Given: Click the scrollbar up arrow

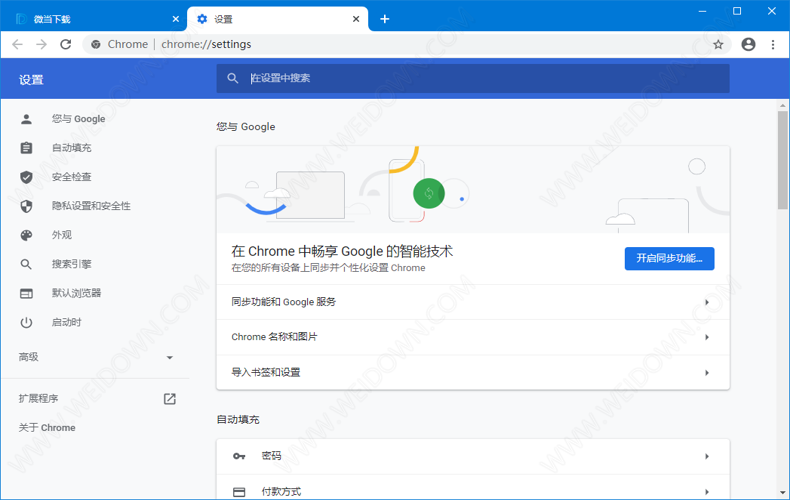Looking at the screenshot, I should click(x=782, y=105).
